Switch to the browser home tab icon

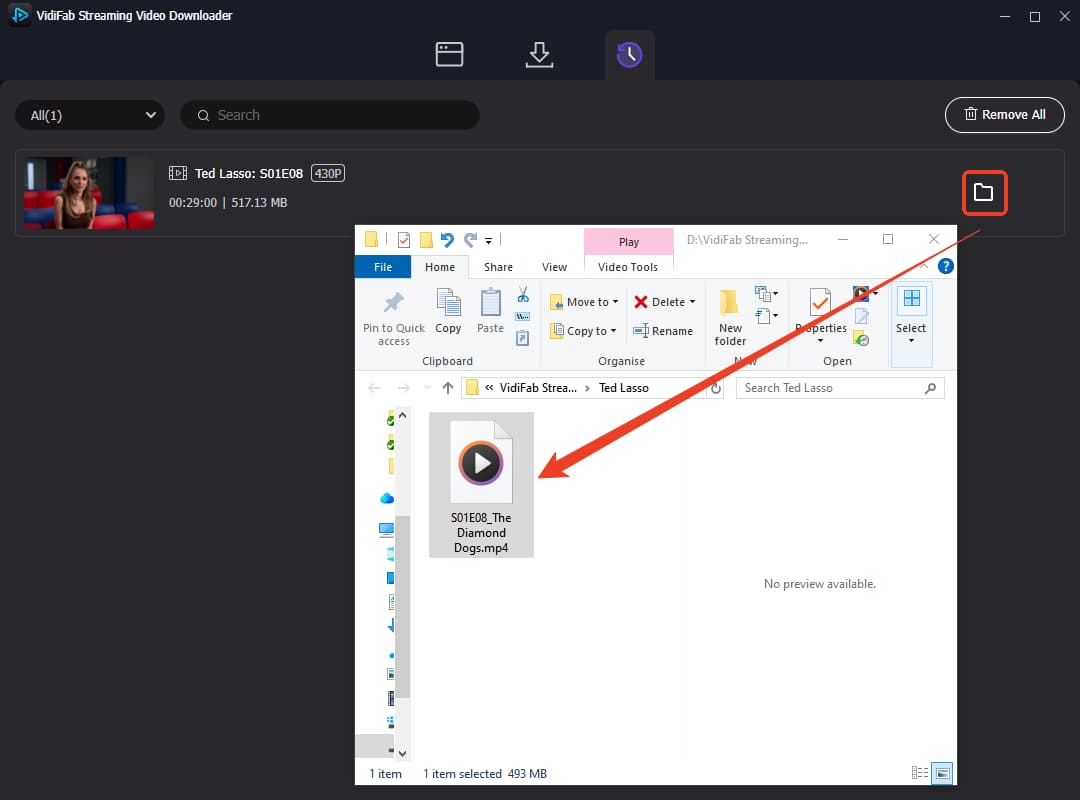[449, 54]
